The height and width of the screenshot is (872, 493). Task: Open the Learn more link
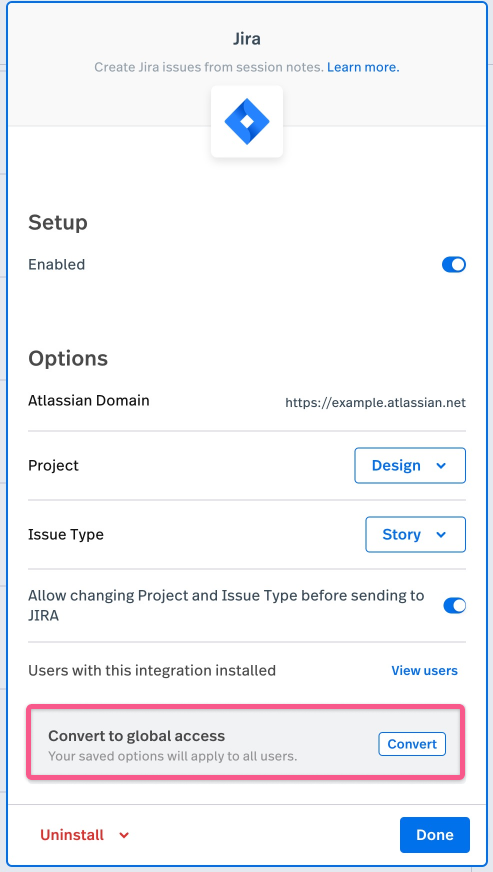[x=363, y=68]
